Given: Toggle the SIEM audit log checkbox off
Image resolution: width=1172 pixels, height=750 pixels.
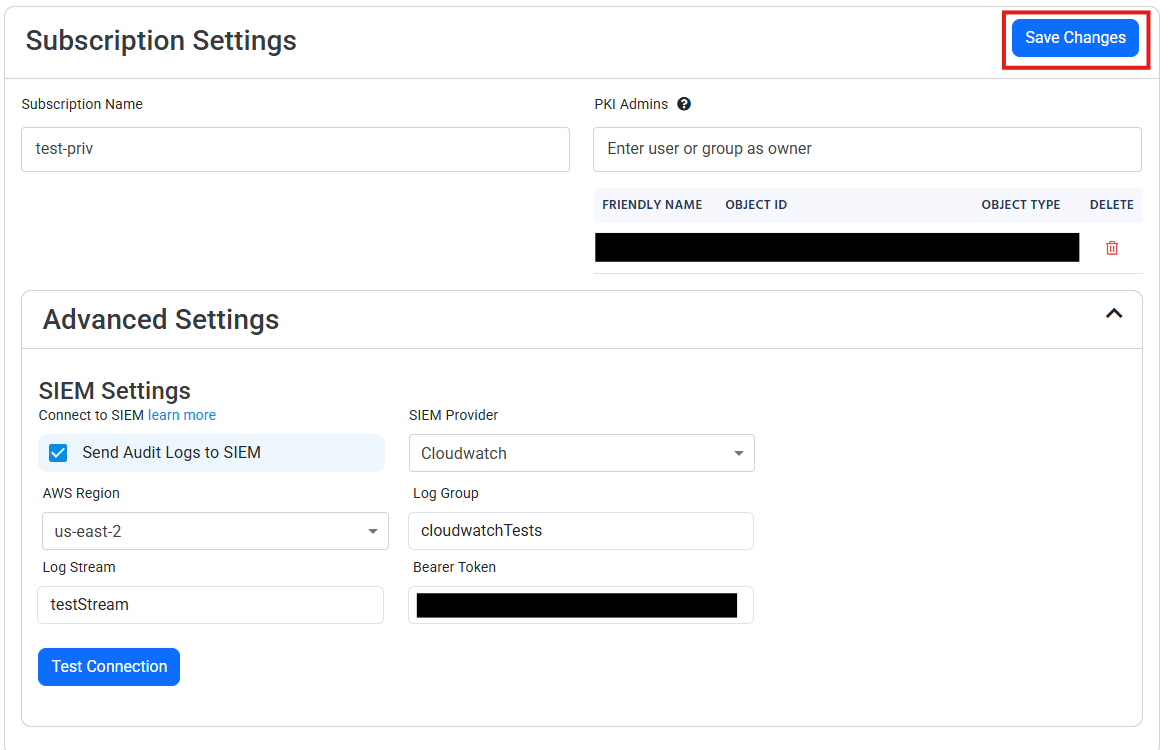Looking at the screenshot, I should pos(58,452).
